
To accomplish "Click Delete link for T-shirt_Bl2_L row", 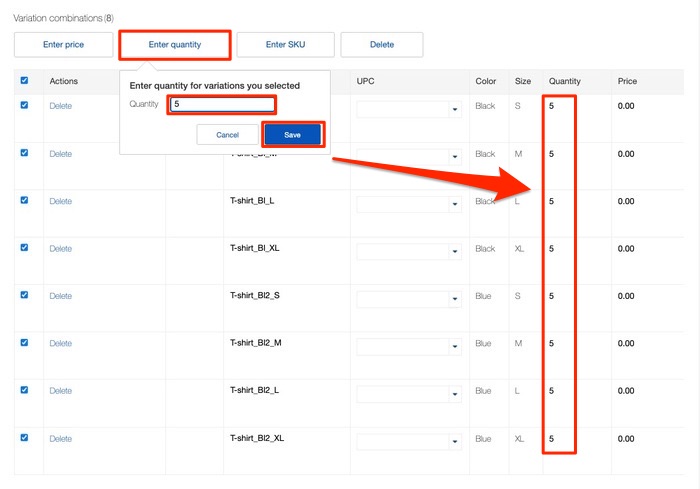I will pos(61,391).
